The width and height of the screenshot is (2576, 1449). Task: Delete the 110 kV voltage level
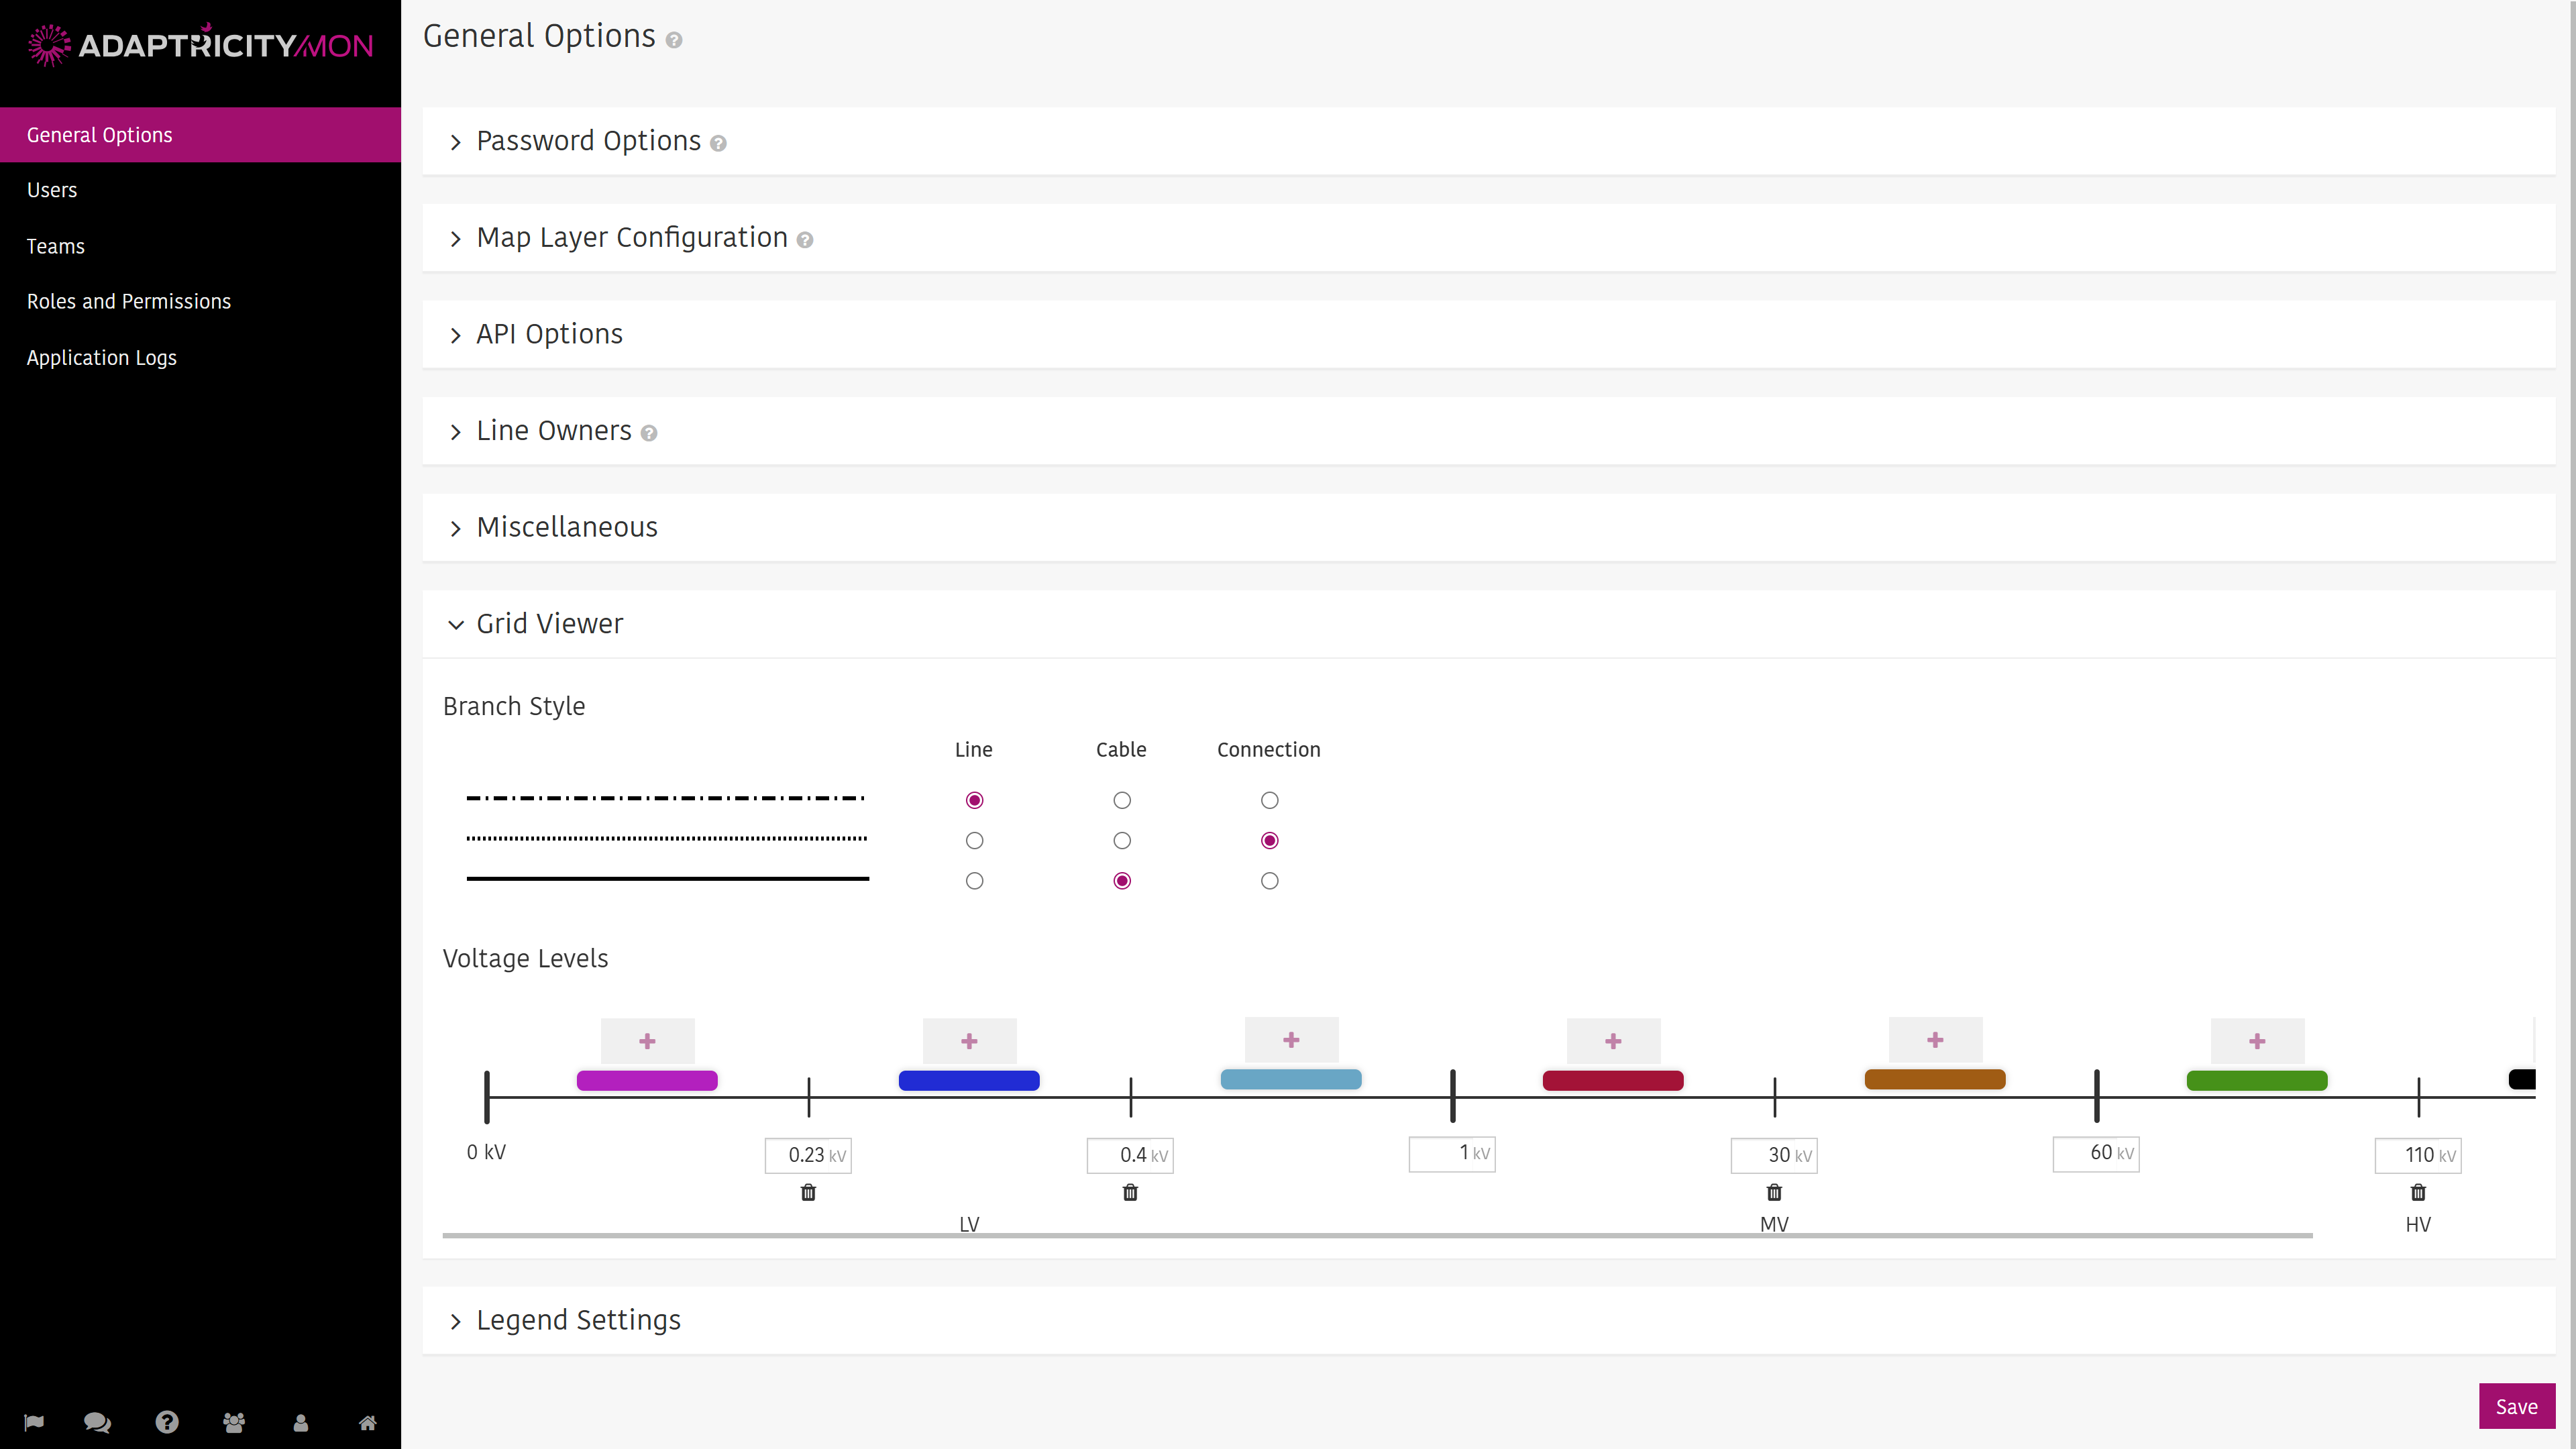pyautogui.click(x=2418, y=1192)
